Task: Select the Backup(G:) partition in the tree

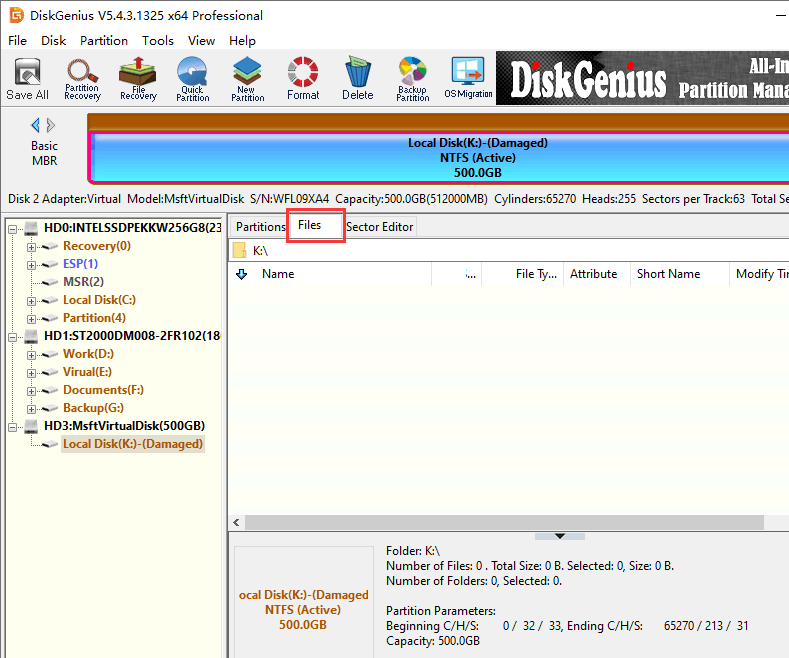Action: click(91, 408)
